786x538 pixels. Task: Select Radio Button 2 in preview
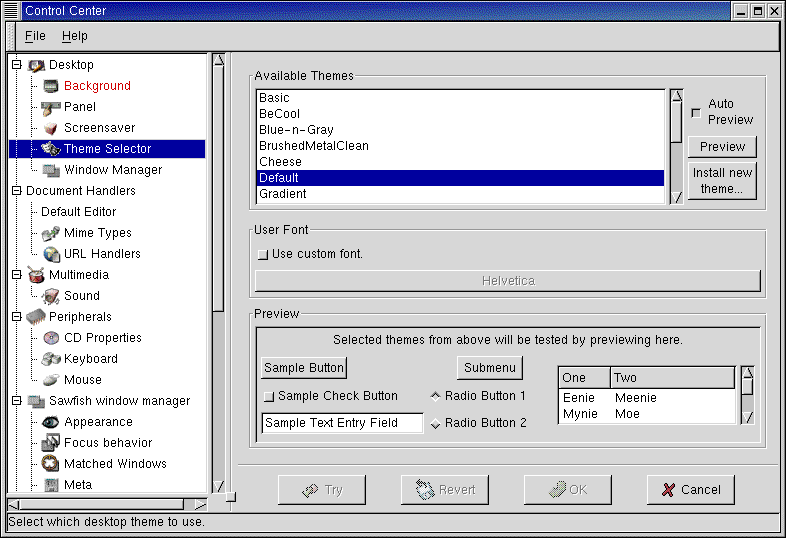(x=435, y=423)
